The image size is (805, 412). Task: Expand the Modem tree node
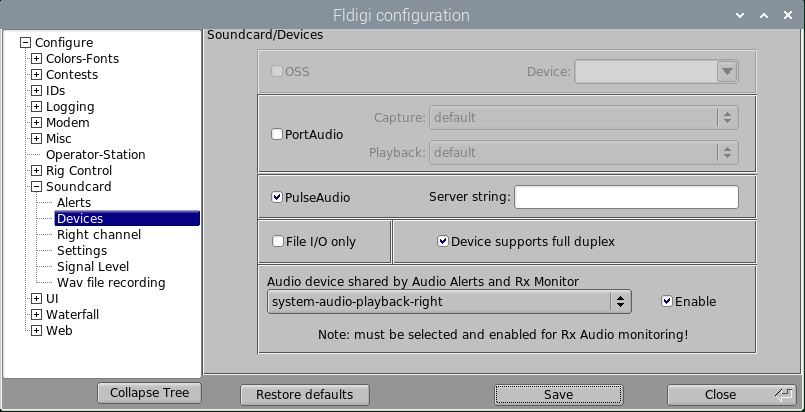pyautogui.click(x=36, y=123)
